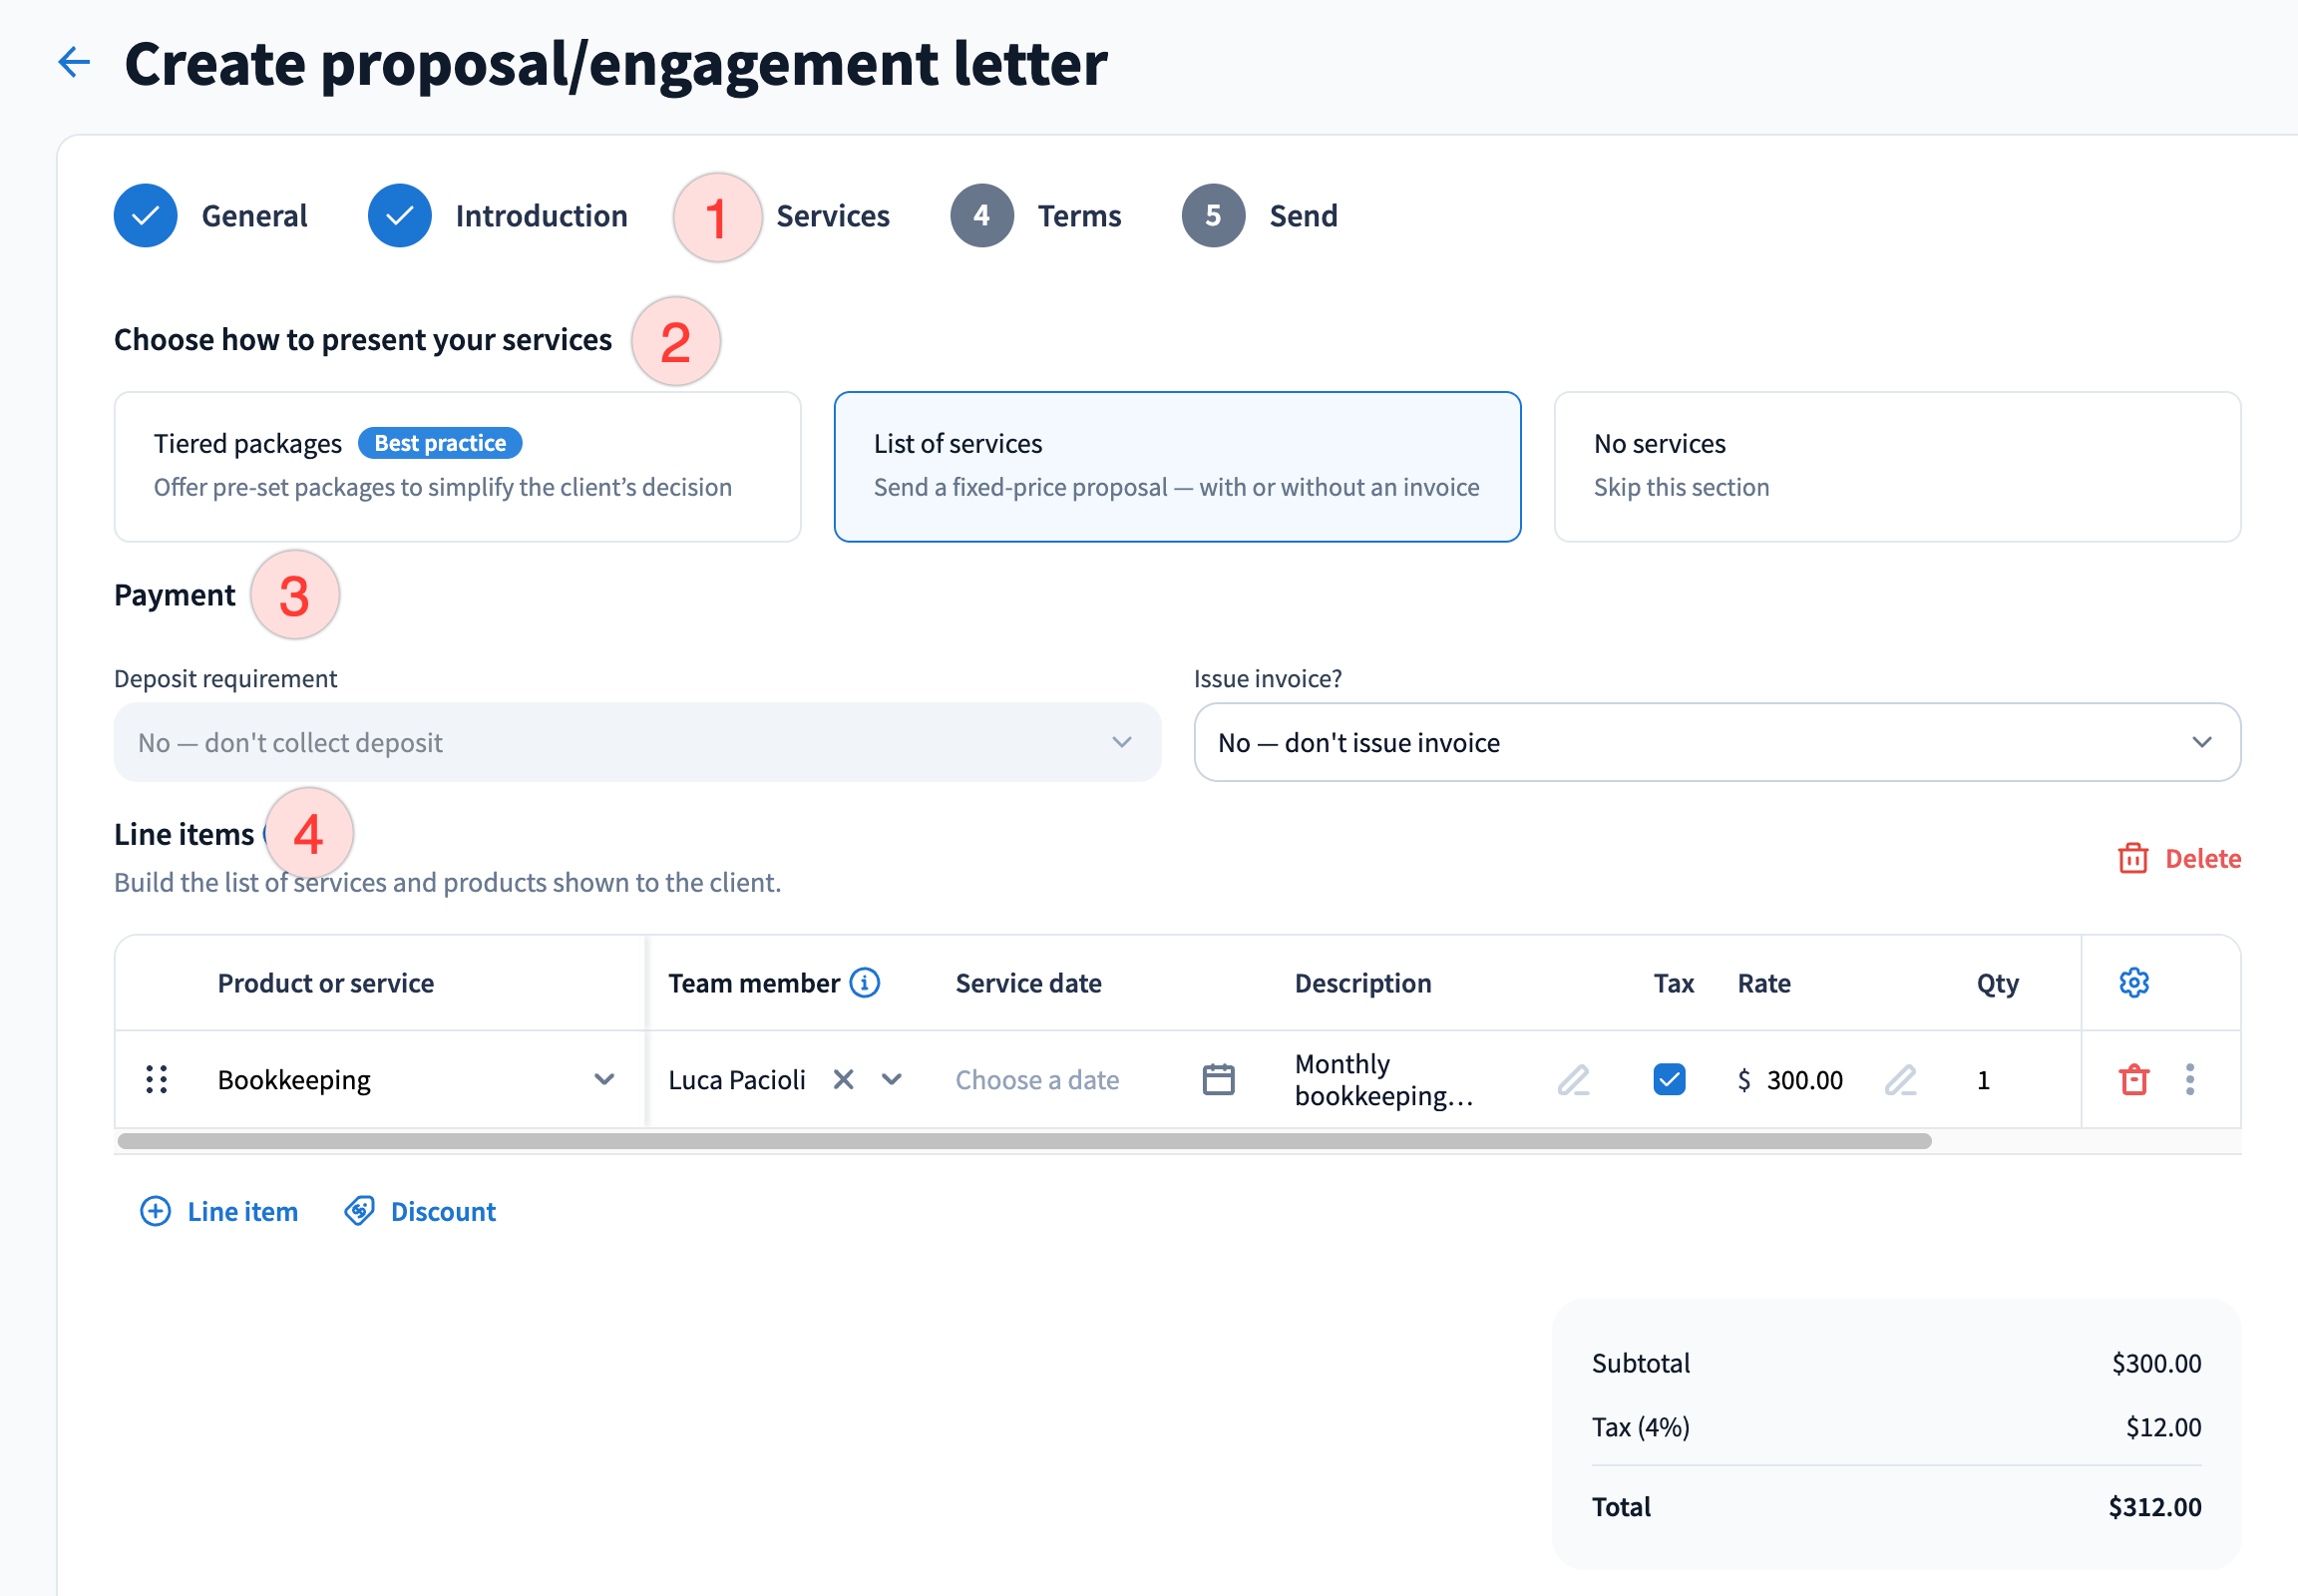Select the Tiered packages option

pyautogui.click(x=457, y=466)
